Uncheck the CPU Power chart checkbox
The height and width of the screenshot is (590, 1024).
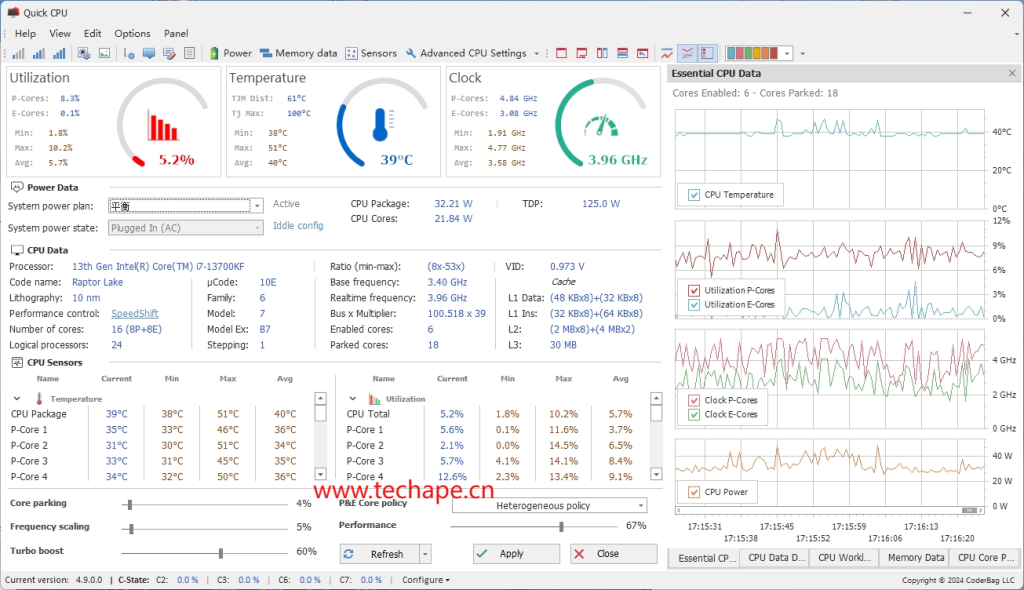pyautogui.click(x=694, y=492)
